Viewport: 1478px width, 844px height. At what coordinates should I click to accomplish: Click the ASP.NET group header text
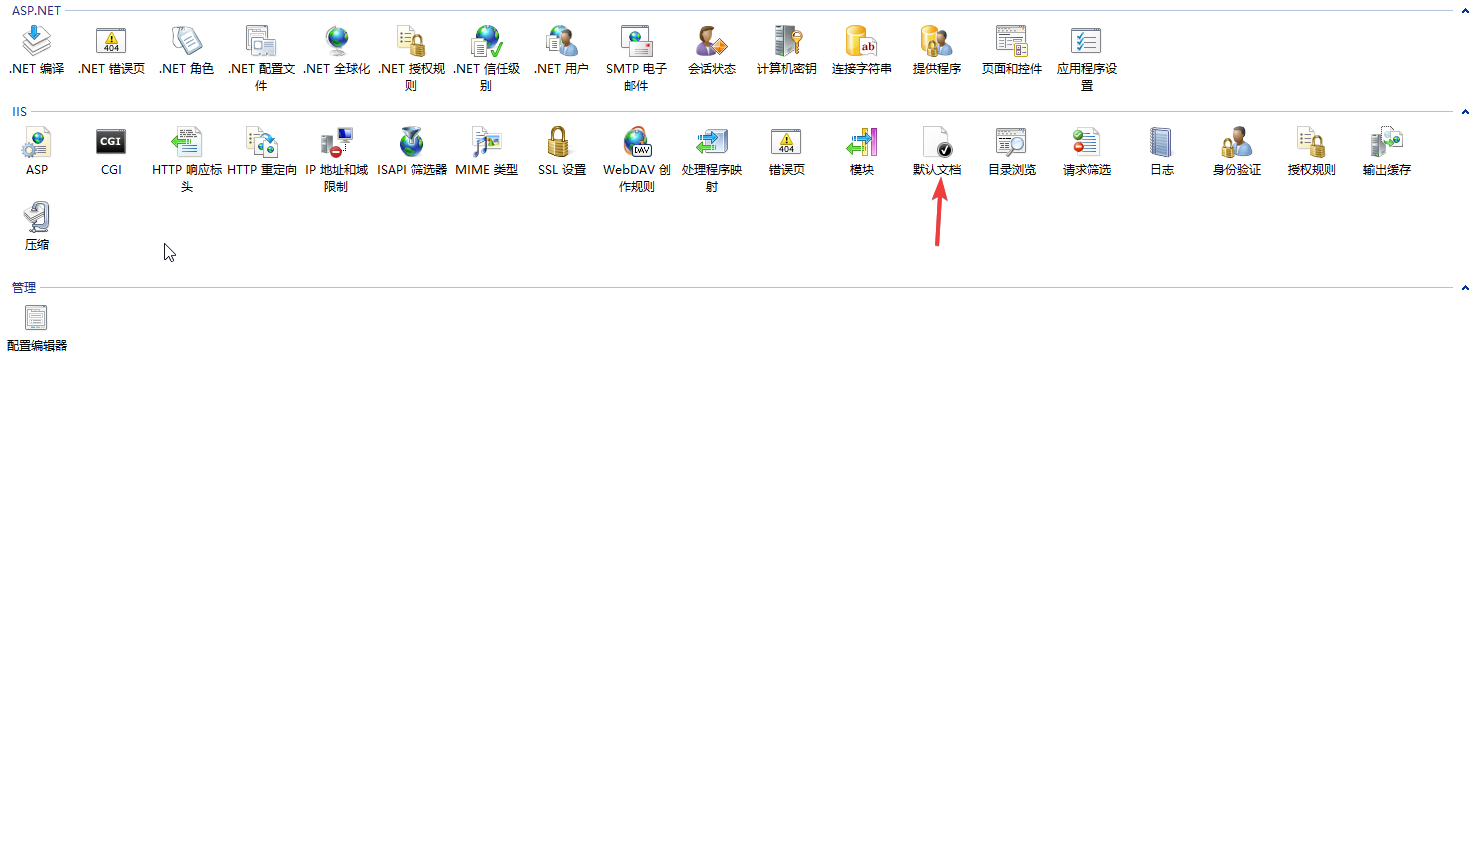click(36, 11)
